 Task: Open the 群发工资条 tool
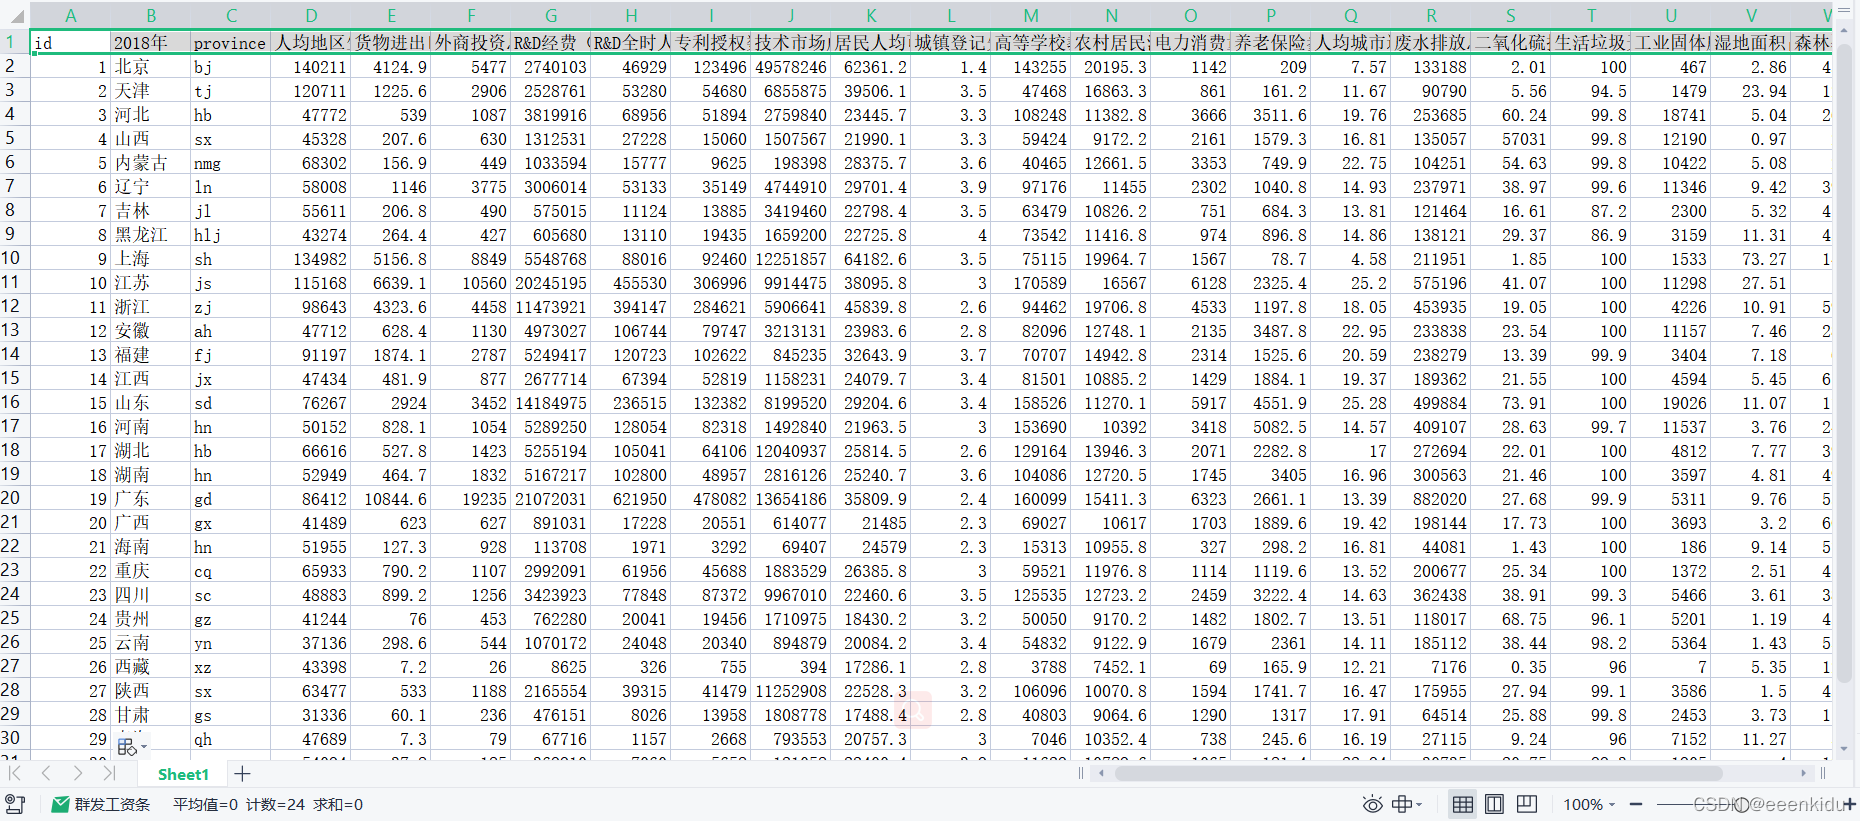tap(100, 804)
